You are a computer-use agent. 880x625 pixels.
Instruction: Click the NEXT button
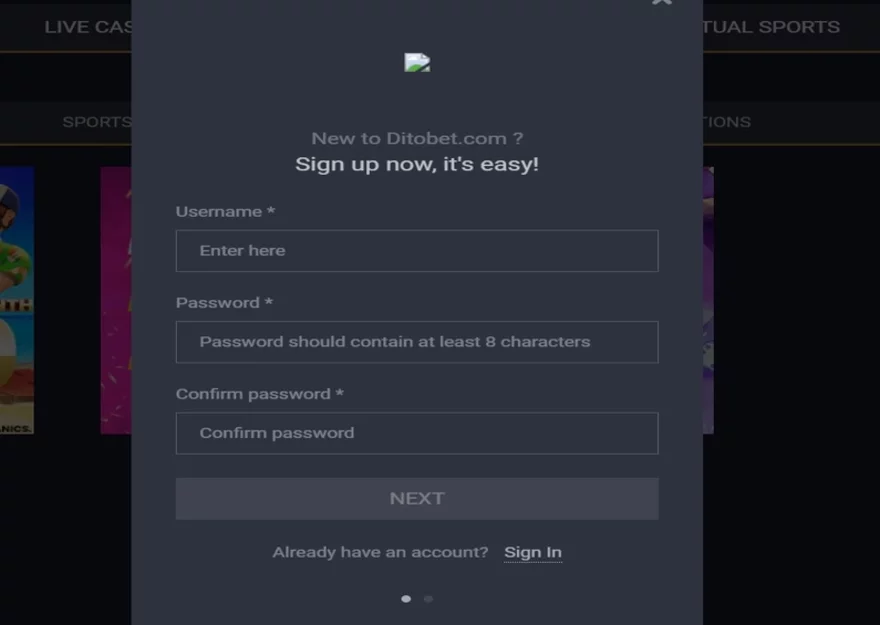pyautogui.click(x=417, y=499)
